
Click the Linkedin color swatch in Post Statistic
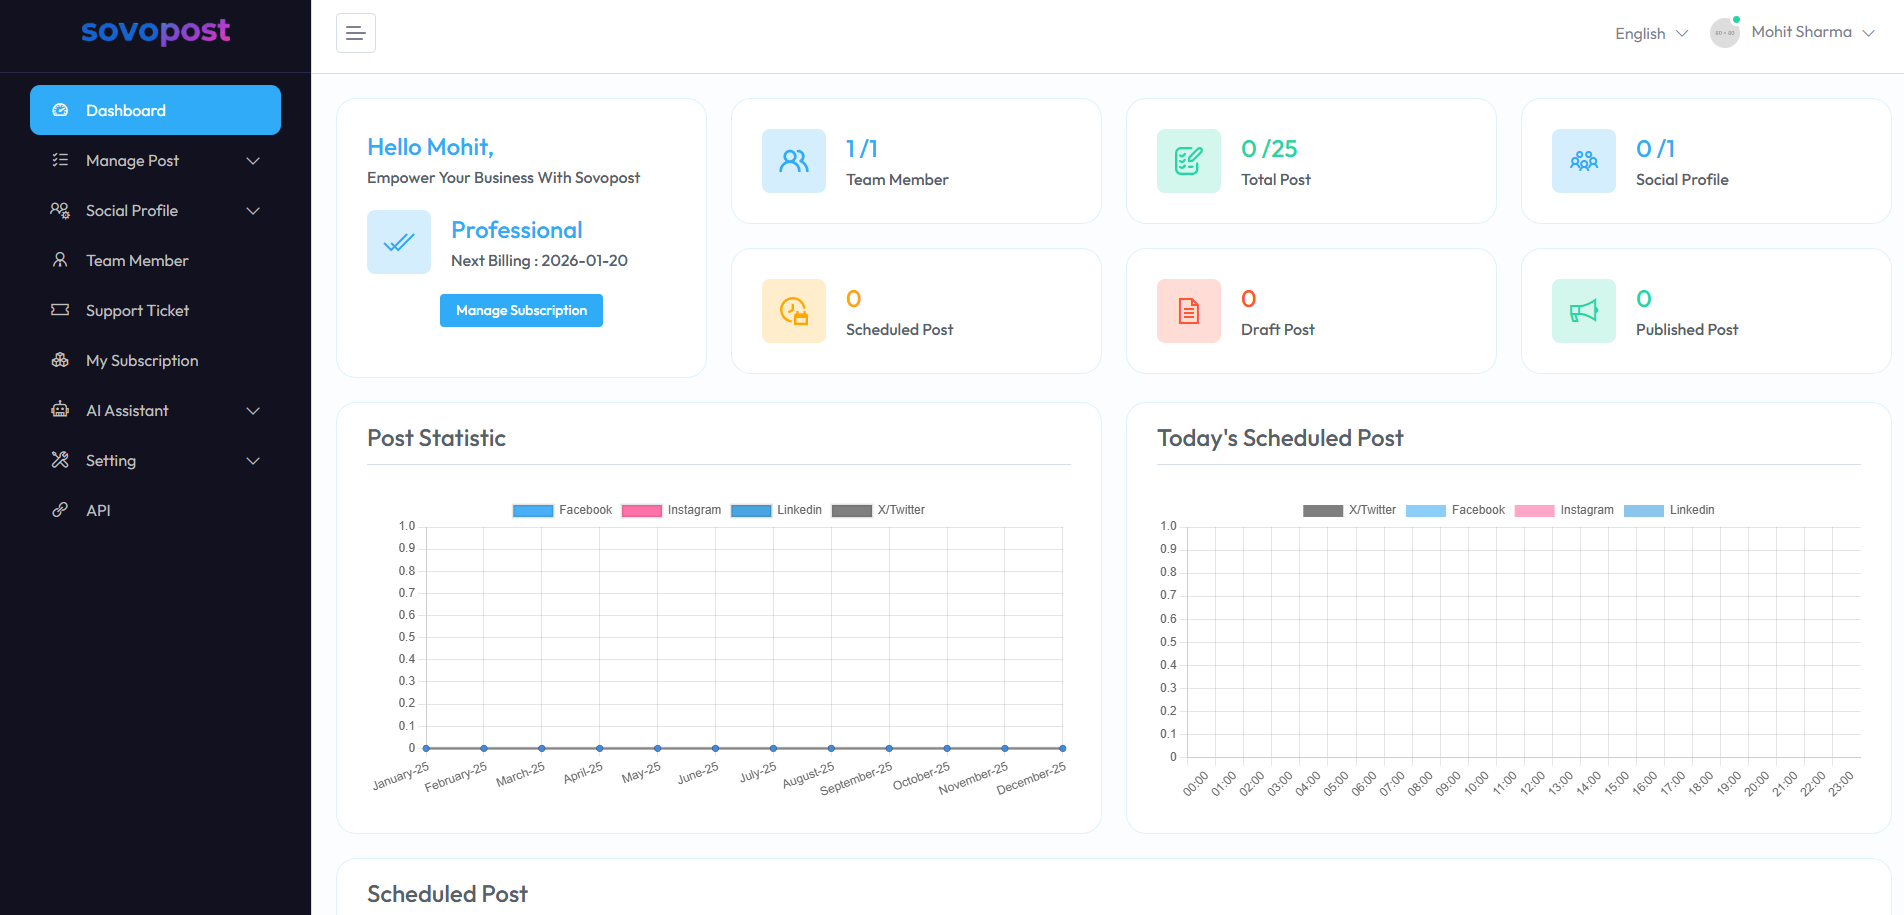coord(750,510)
